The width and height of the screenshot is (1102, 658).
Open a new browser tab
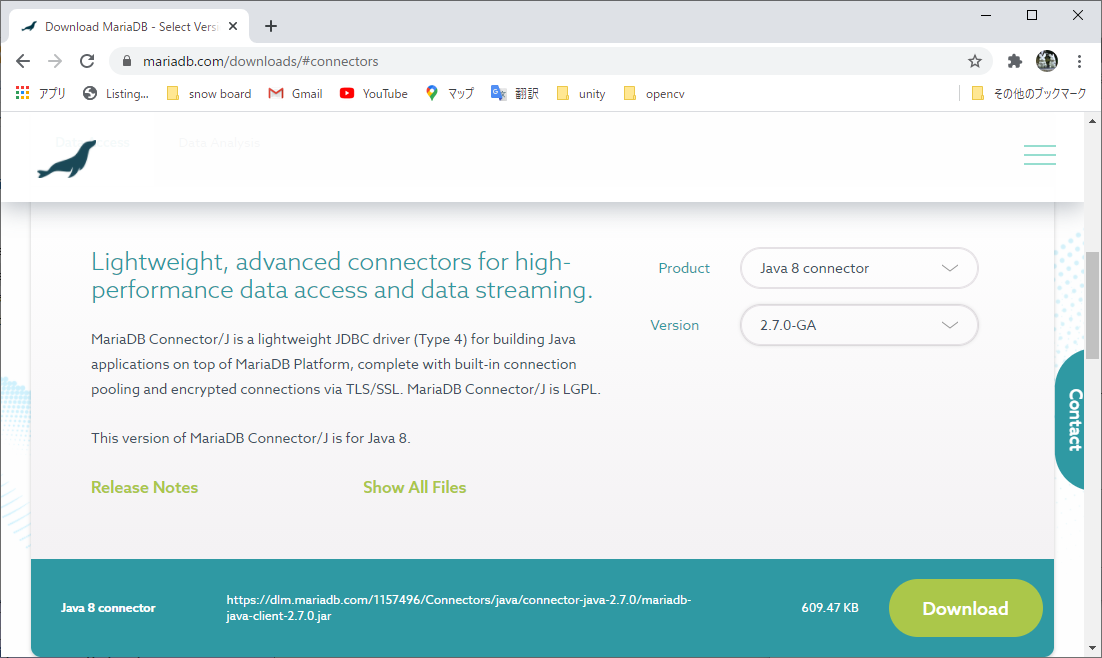[270, 26]
